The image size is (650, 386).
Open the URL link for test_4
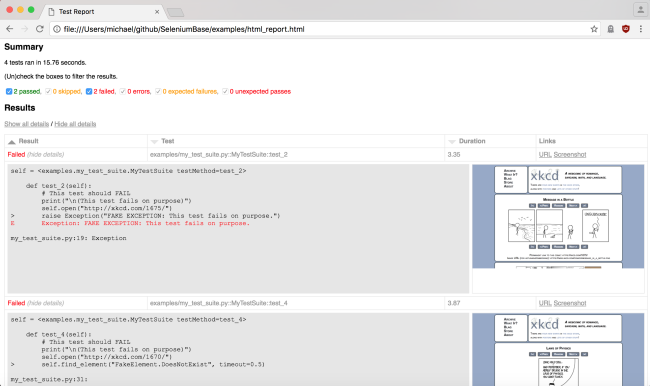[545, 303]
